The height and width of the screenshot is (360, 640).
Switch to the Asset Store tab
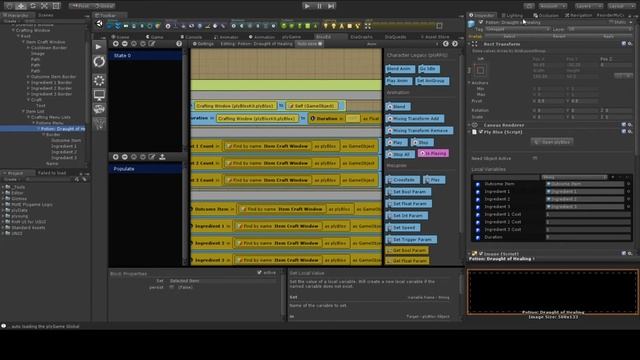coord(435,37)
